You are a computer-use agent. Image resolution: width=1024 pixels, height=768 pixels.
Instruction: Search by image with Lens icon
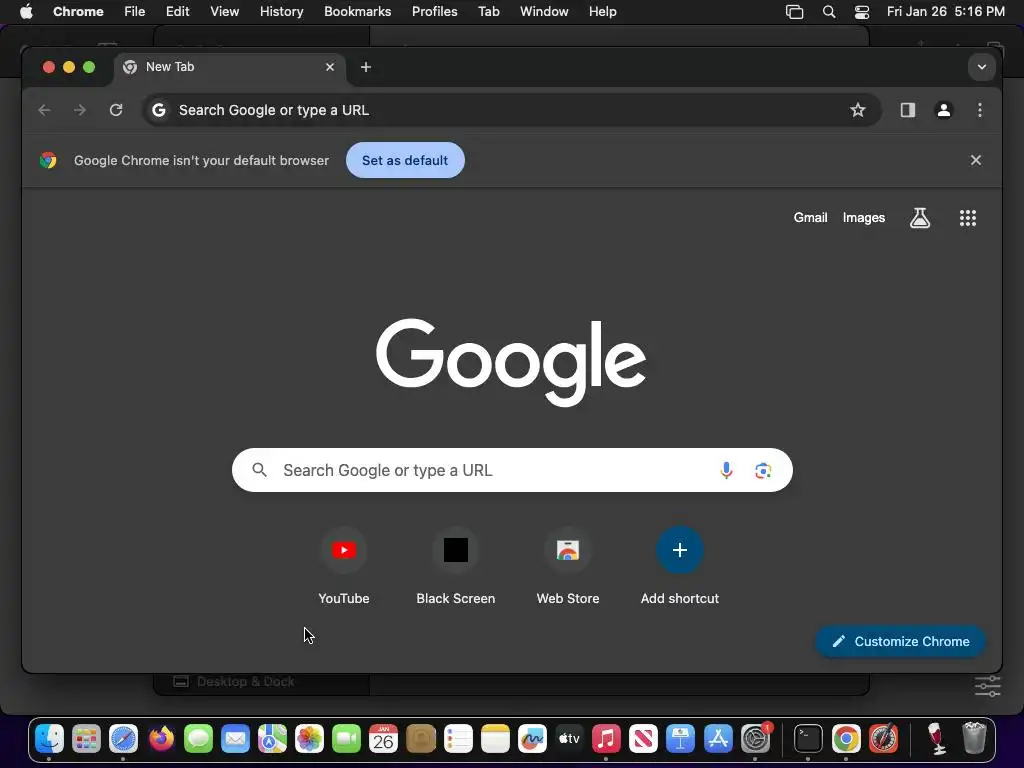[763, 470]
